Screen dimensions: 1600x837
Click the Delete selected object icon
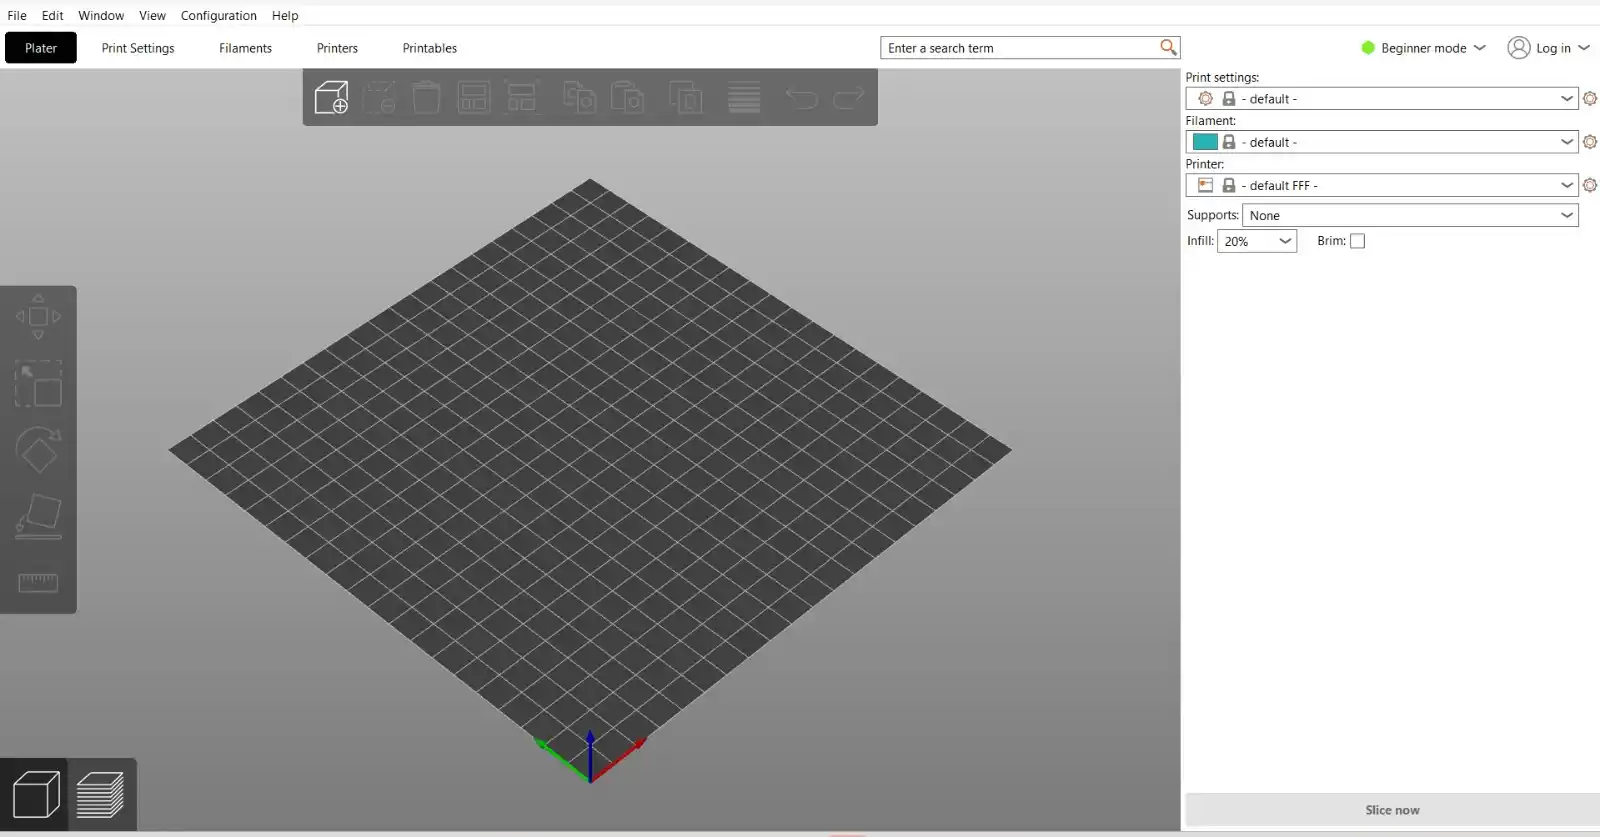coord(379,97)
